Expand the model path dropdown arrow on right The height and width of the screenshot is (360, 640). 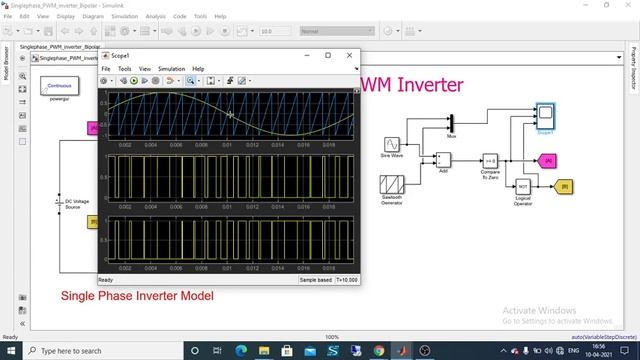tap(619, 58)
